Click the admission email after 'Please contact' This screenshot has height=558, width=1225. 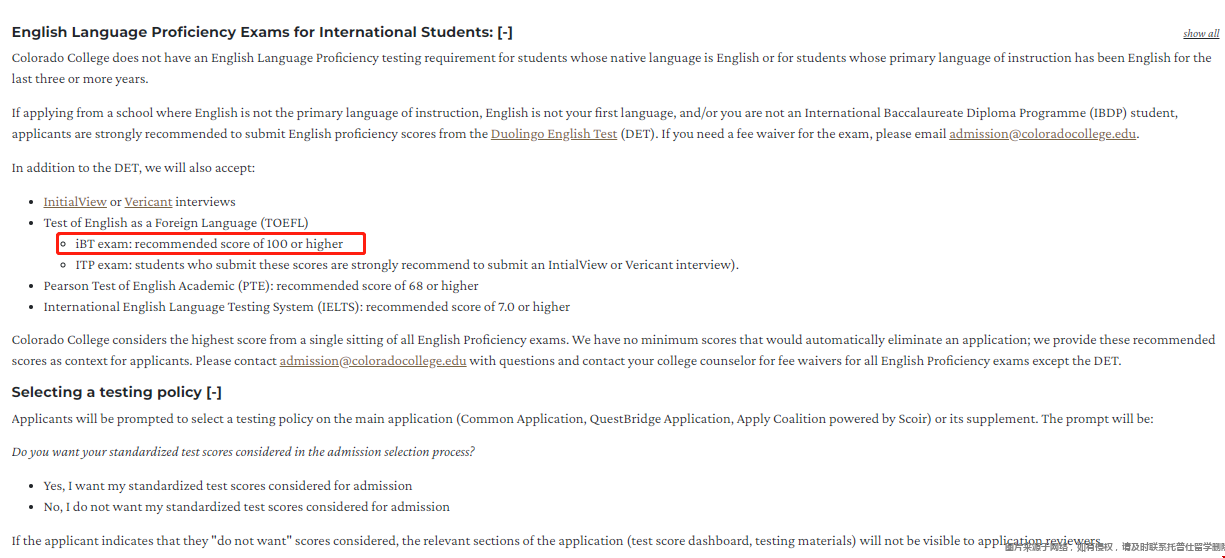click(x=373, y=361)
